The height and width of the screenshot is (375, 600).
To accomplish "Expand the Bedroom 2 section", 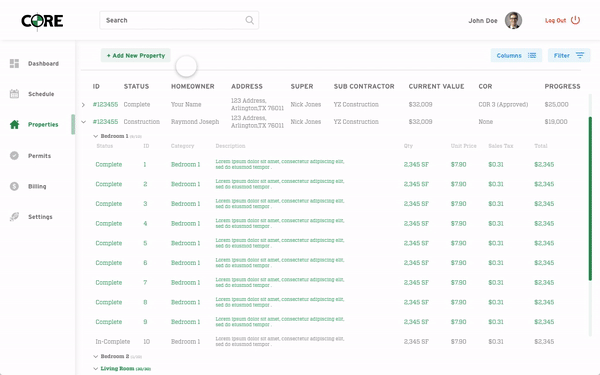I will pos(96,356).
